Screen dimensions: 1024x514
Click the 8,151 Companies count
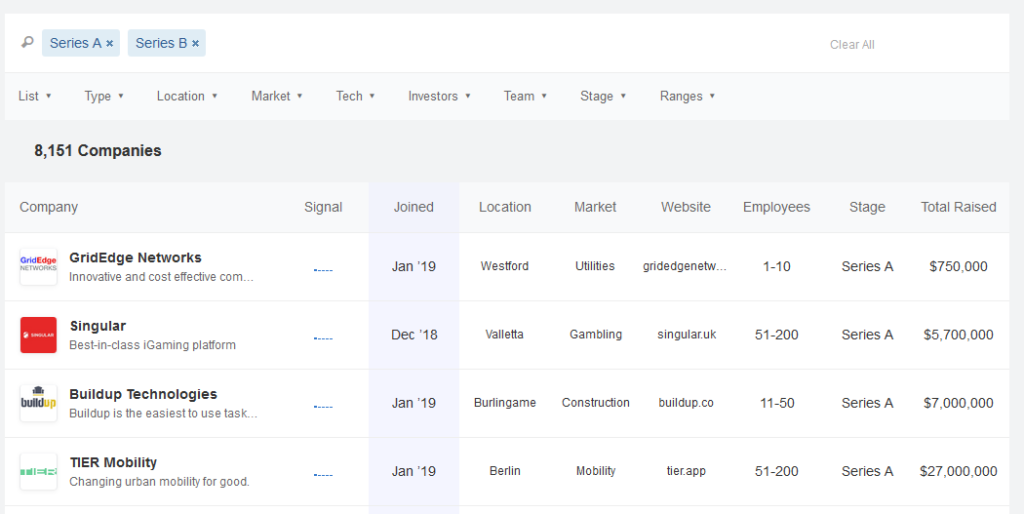(x=98, y=151)
